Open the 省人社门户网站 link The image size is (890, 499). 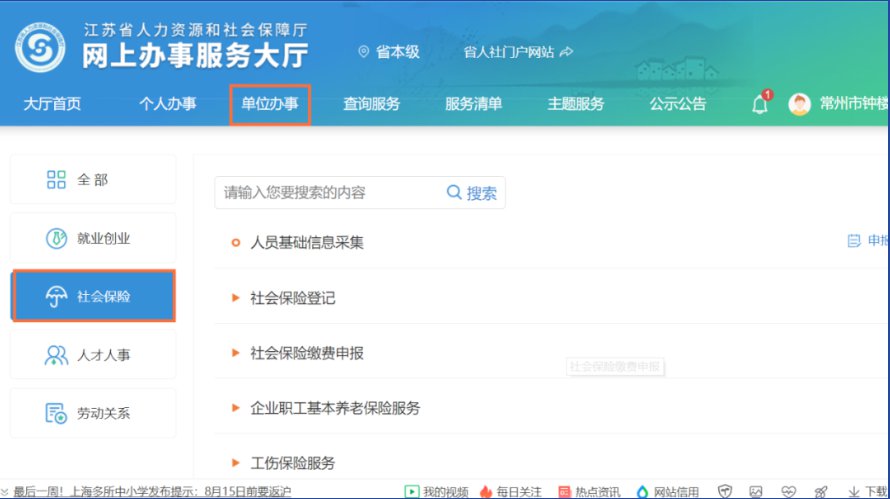pyautogui.click(x=517, y=52)
